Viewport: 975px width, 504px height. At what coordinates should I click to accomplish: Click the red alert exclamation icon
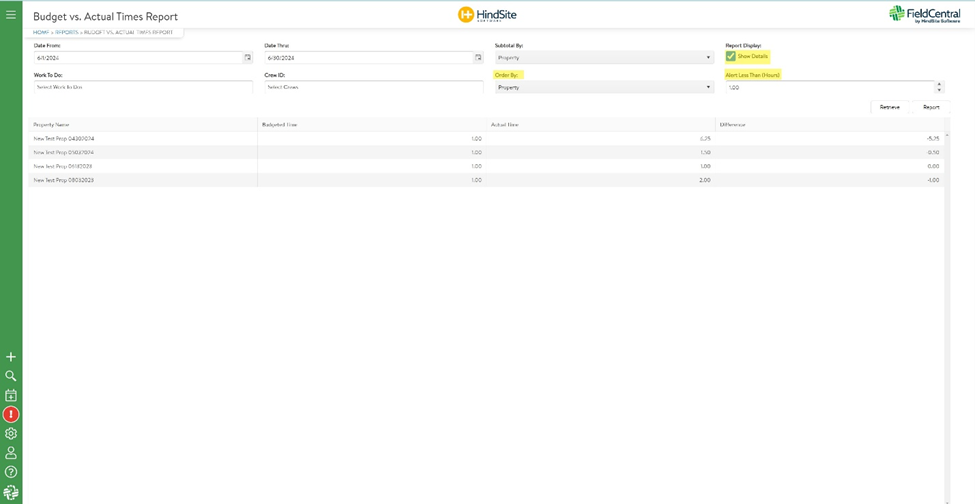pos(11,414)
